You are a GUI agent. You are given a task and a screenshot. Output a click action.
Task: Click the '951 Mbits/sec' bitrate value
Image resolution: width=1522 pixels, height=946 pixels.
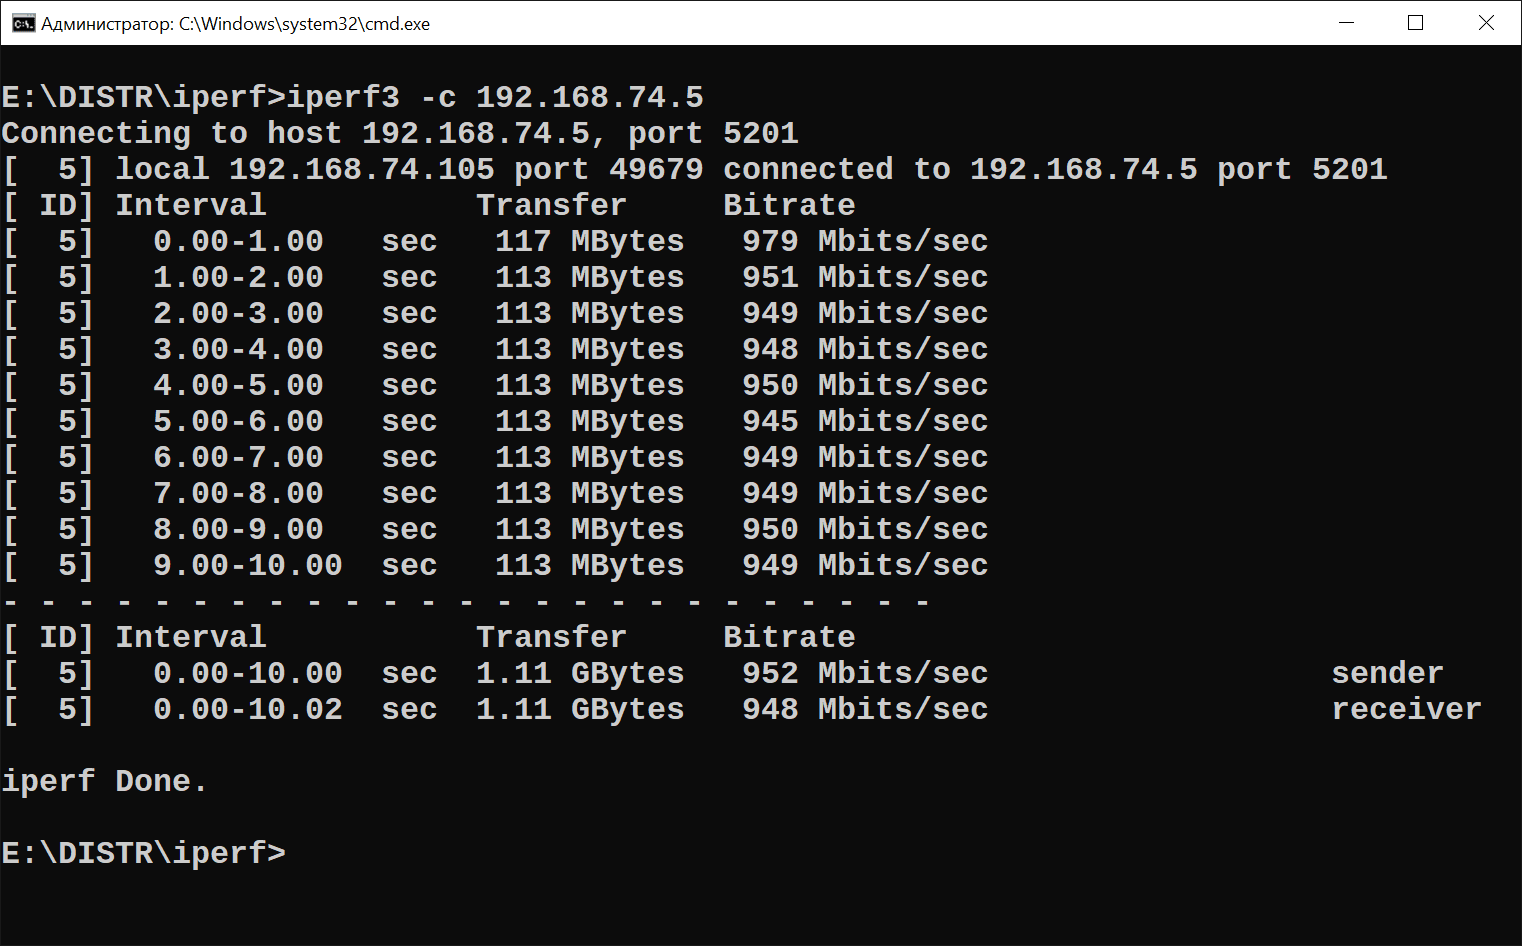pyautogui.click(x=865, y=277)
